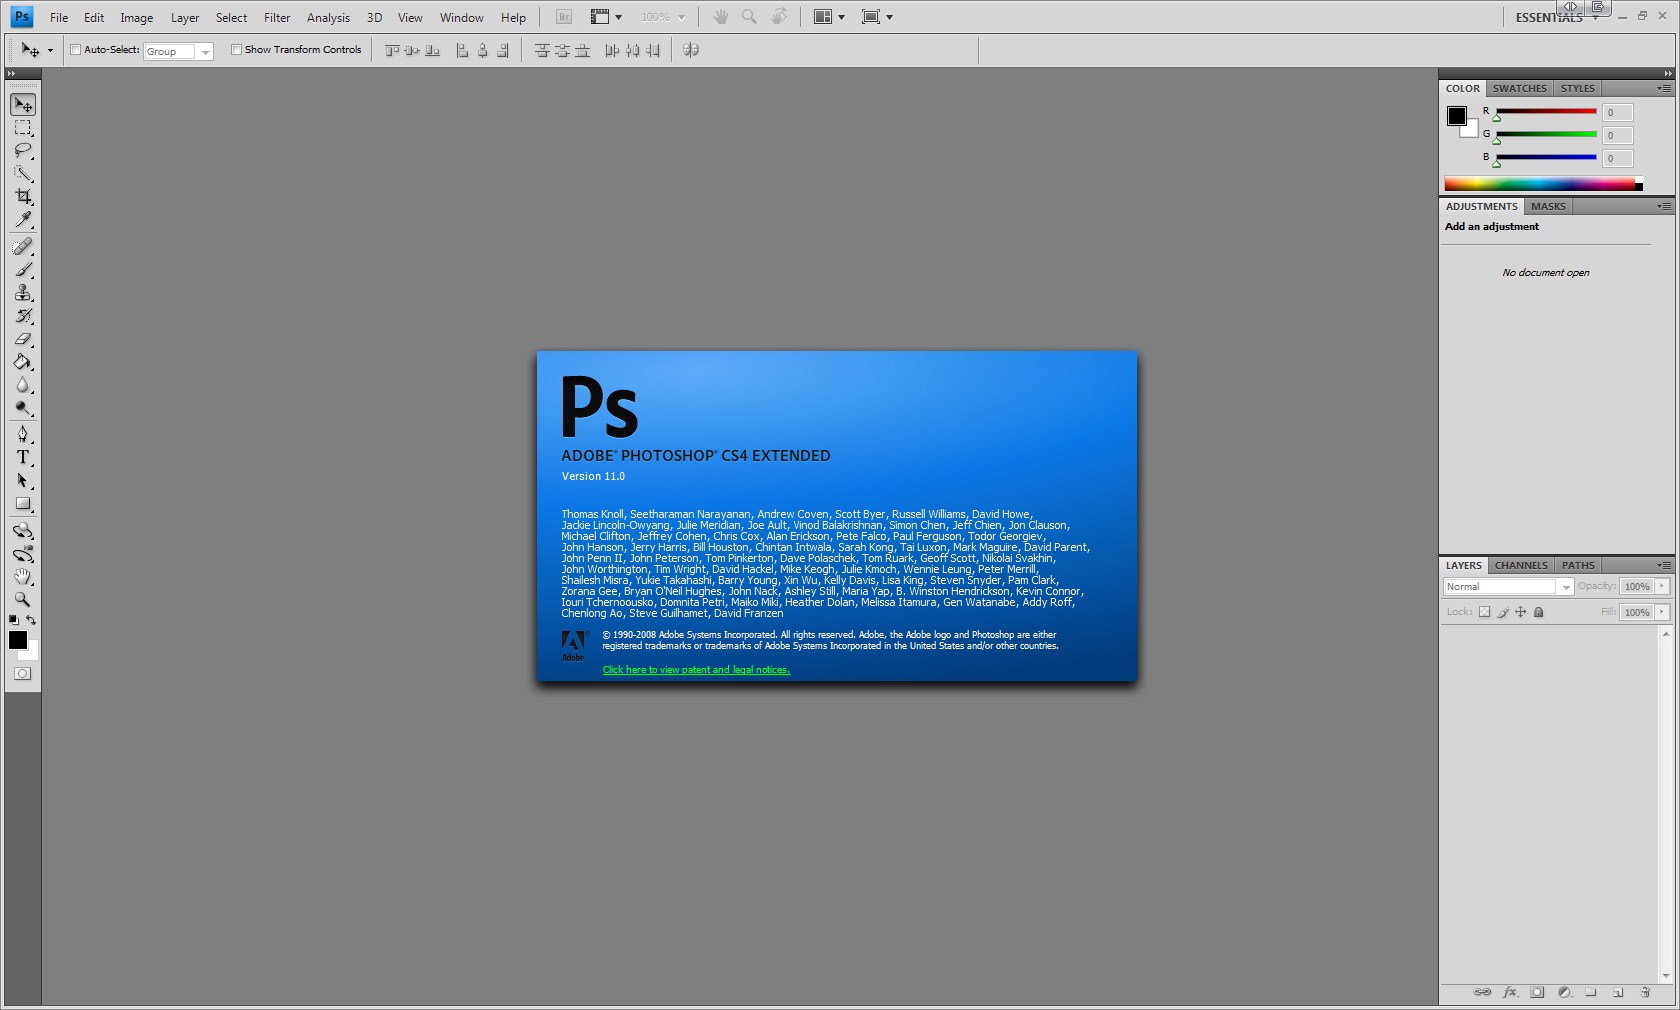Screen dimensions: 1680x1010
Task: Open the Essentials workspace switcher
Action: pos(1557,18)
